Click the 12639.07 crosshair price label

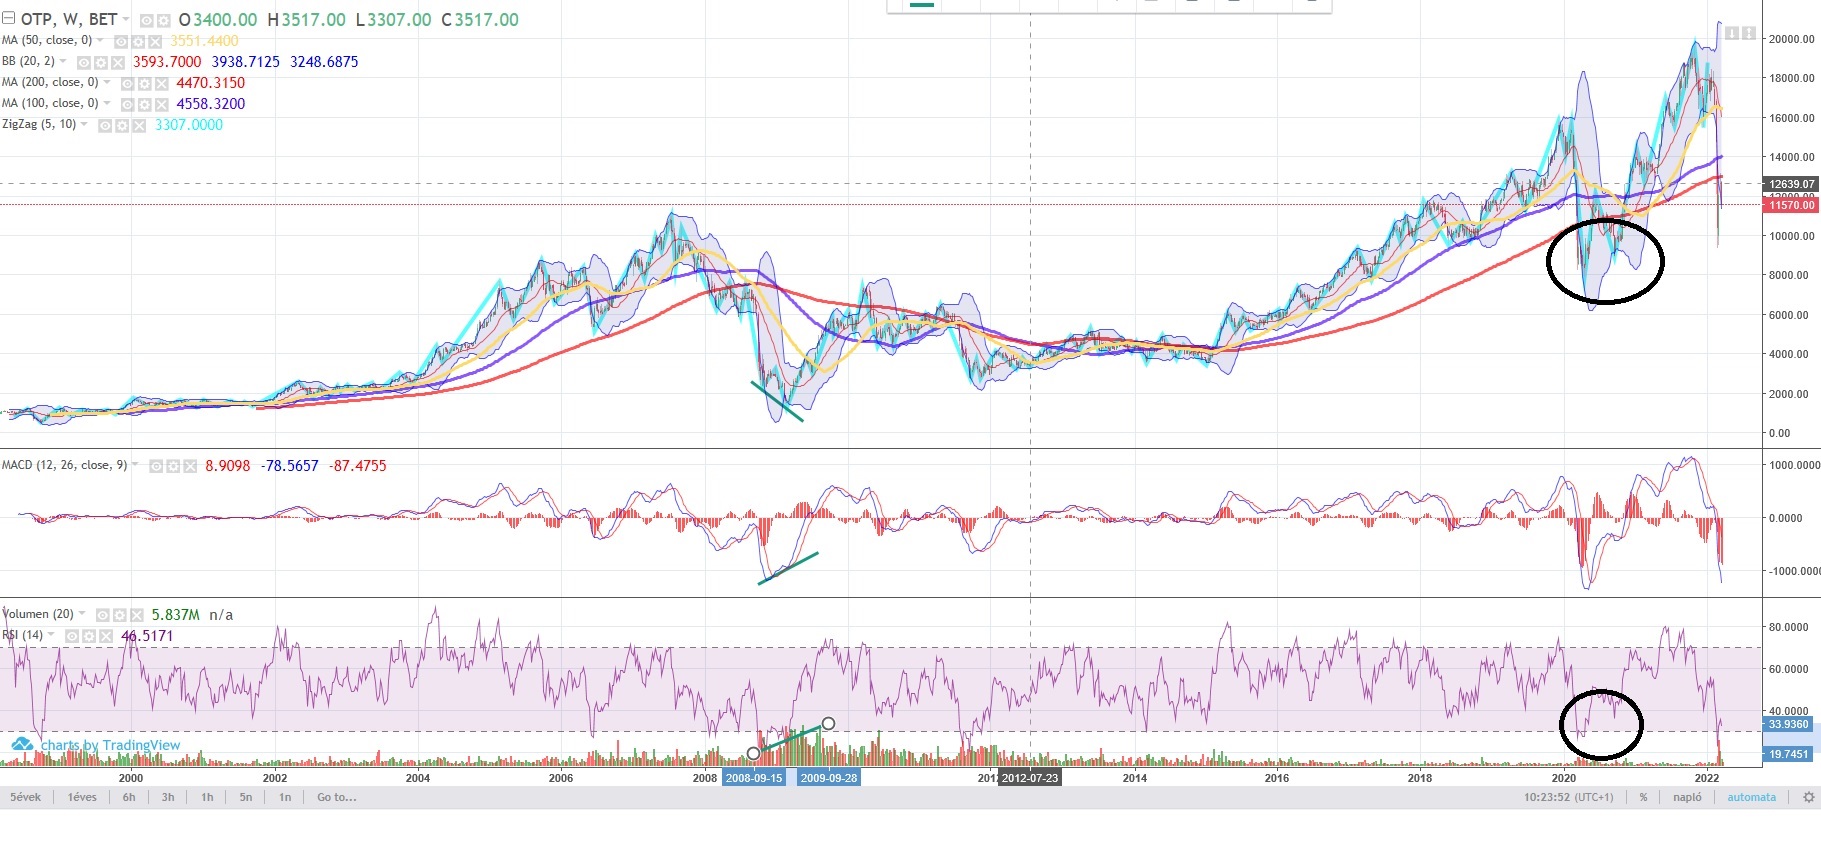click(x=1791, y=184)
